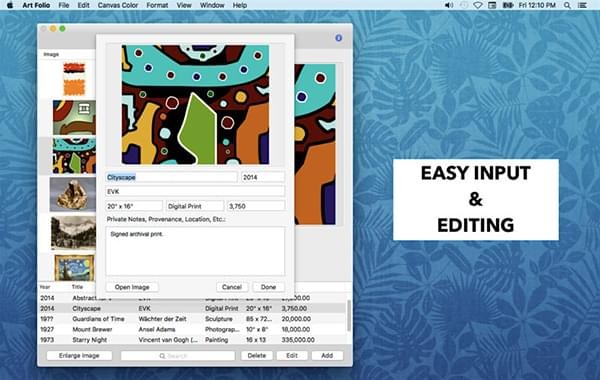This screenshot has height=380, width=600.
Task: Select the swirl artwork thumbnail with grid icon
Action: (x=74, y=117)
